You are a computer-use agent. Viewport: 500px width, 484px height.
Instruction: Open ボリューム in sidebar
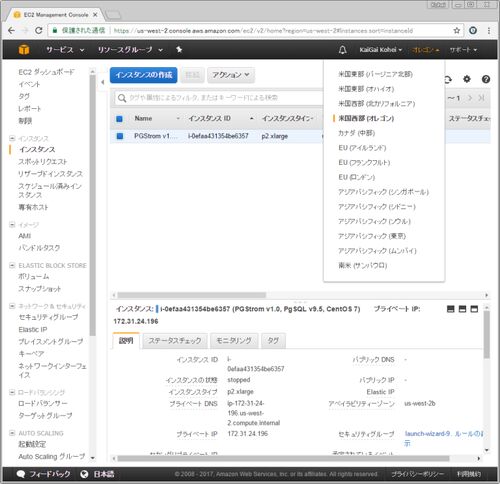[x=34, y=276]
